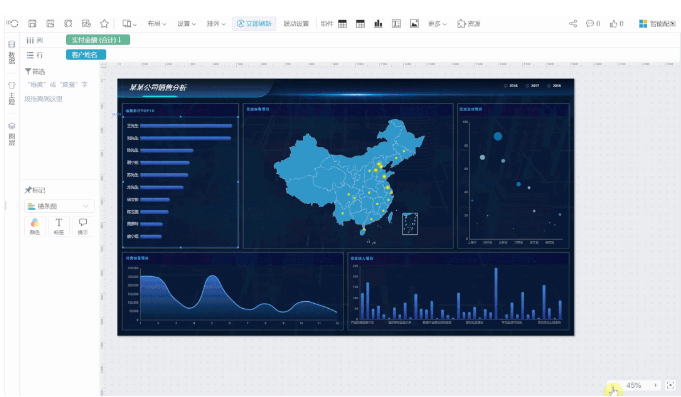681x397 pixels.
Task: Click the second save-as icon in the toolbar
Action: pyautogui.click(x=50, y=23)
